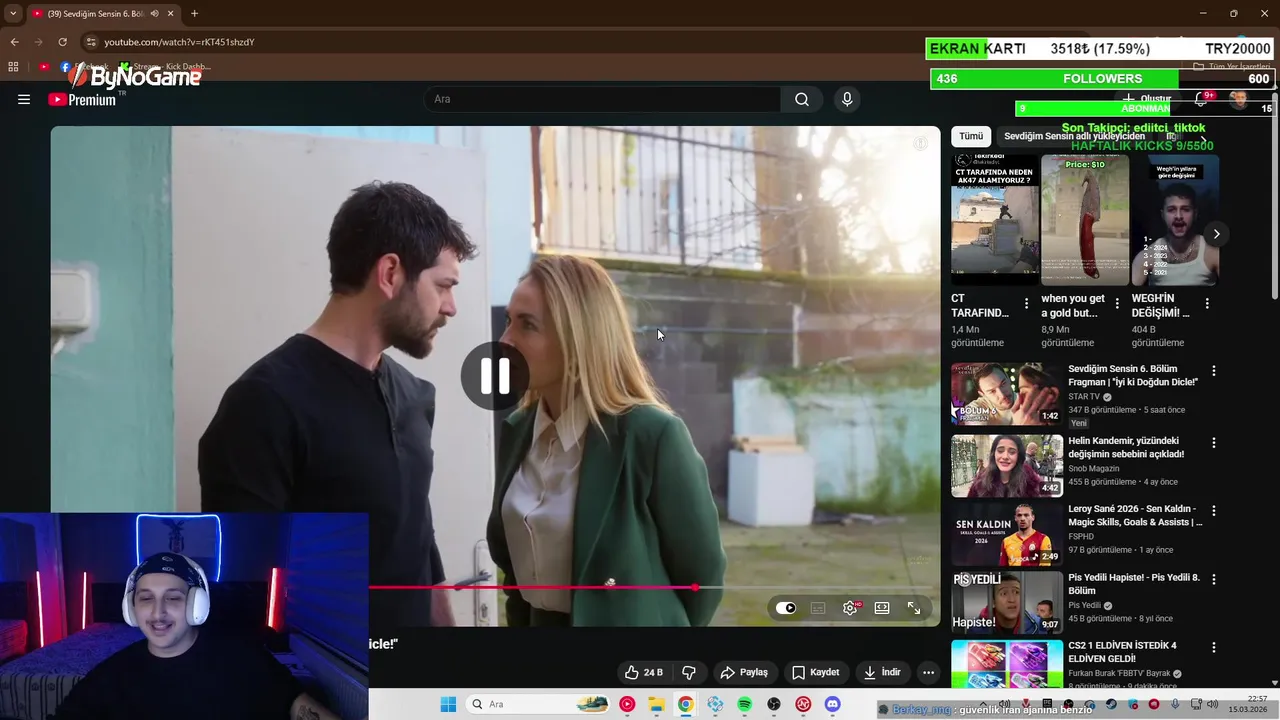Screen dimensions: 1280x720
Task: Visit the STAR TV channel link
Action: coord(1084,397)
